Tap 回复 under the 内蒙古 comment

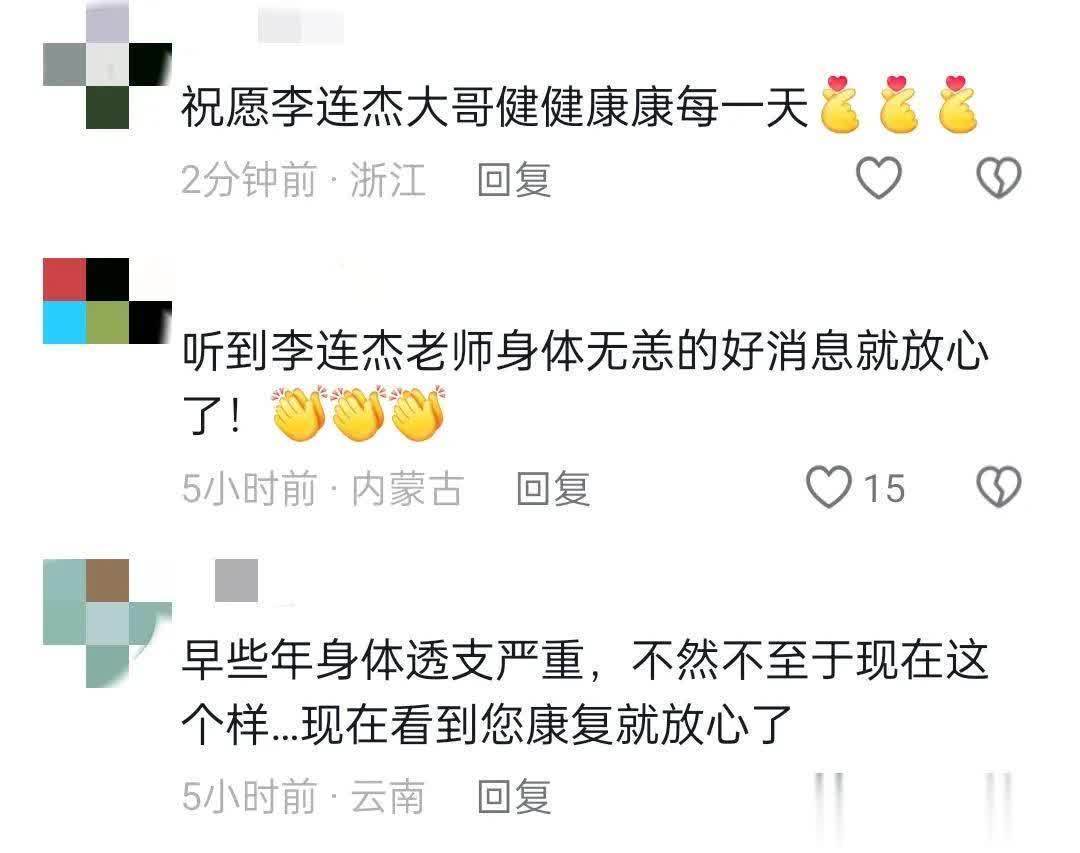coord(553,489)
